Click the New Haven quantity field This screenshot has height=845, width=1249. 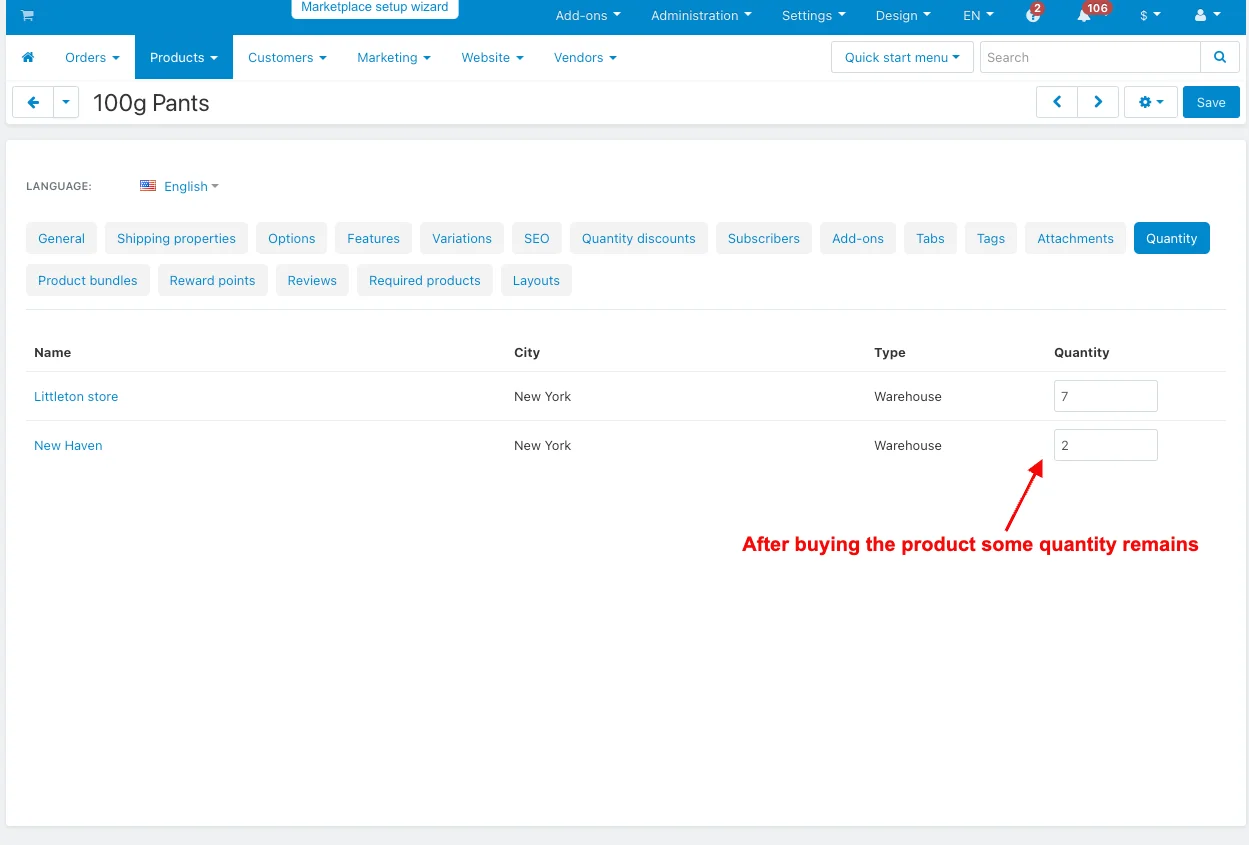click(1105, 445)
